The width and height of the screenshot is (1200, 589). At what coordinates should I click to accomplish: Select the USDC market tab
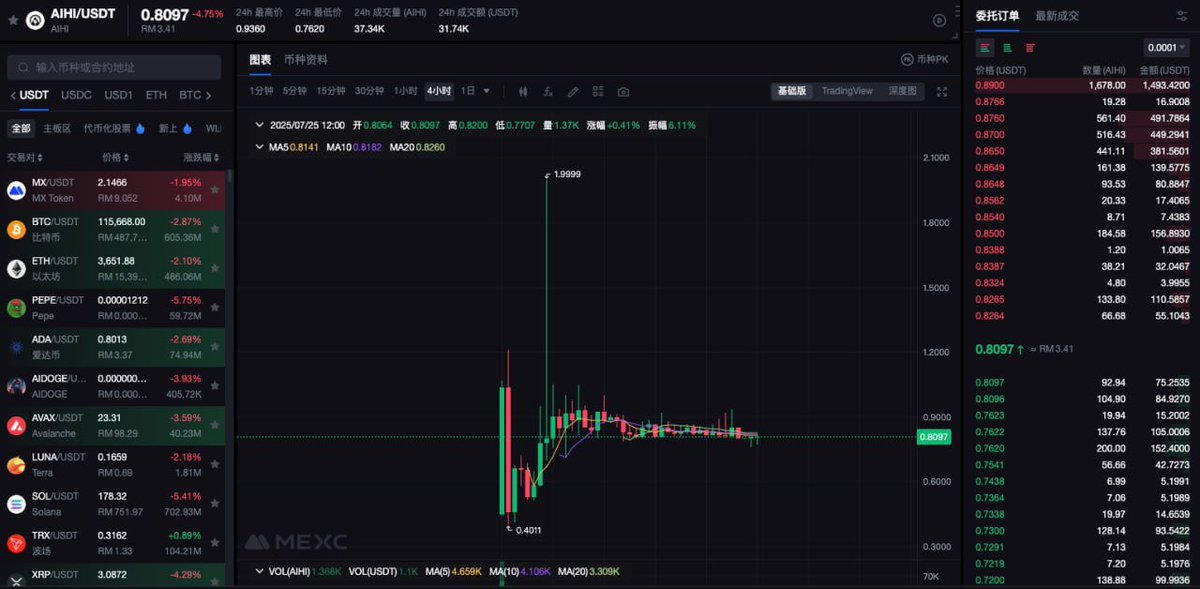pyautogui.click(x=76, y=95)
